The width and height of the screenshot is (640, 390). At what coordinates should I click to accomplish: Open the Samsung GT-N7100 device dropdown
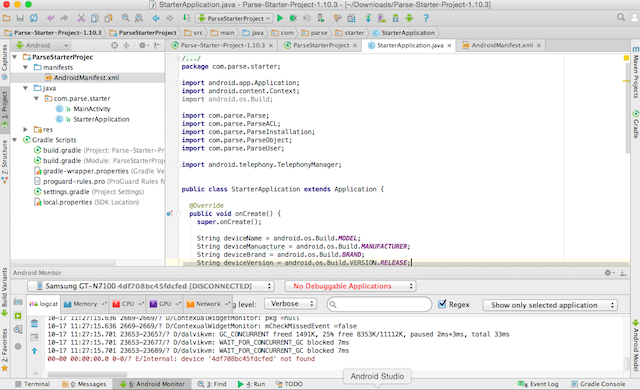coord(151,286)
